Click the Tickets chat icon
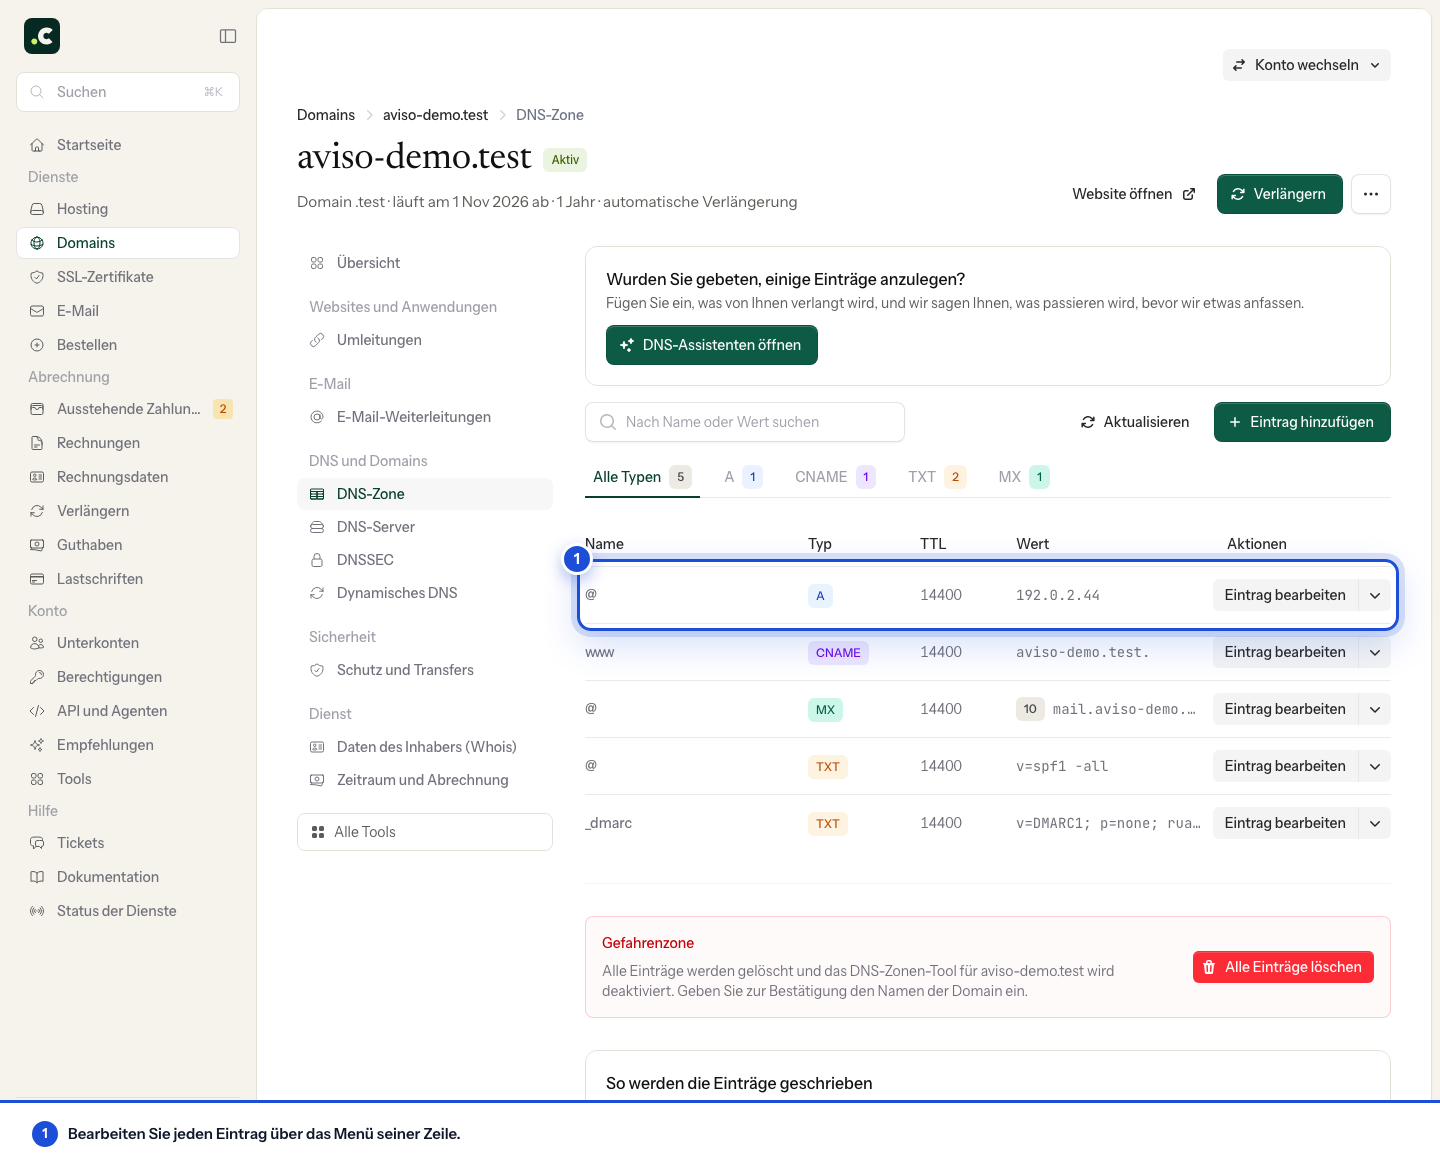Screen dimensions: 1440x1164 coord(37,843)
